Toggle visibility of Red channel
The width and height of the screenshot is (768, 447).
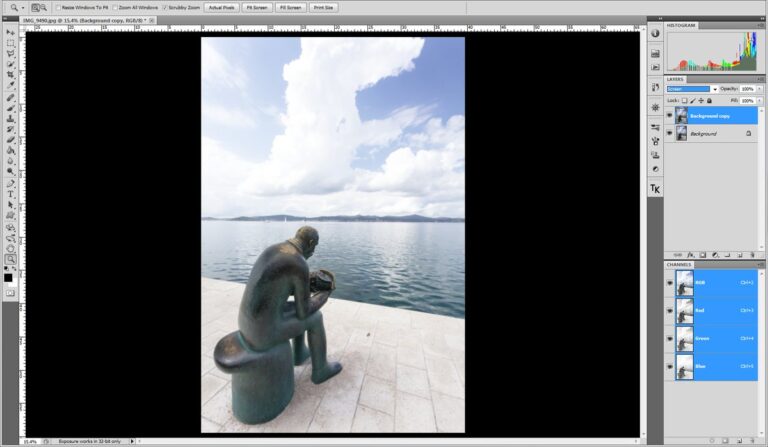pos(670,310)
